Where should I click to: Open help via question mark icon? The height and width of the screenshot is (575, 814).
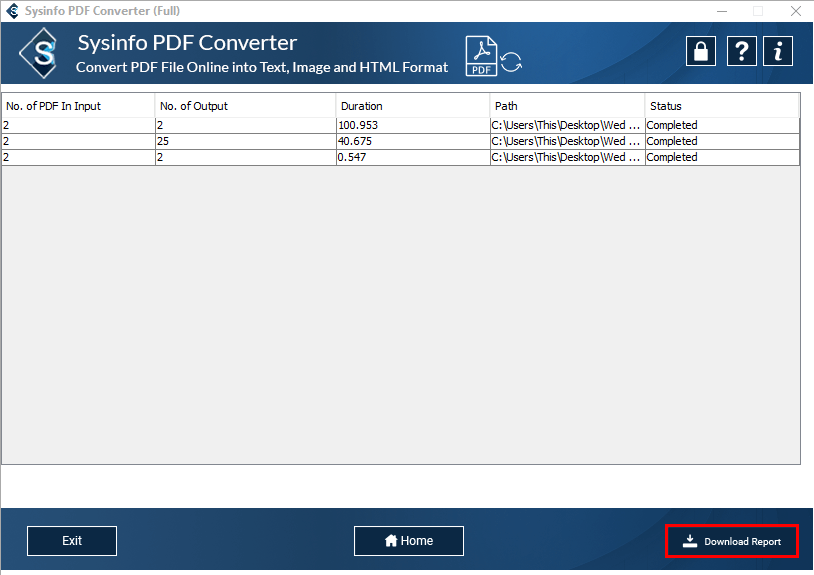click(x=740, y=51)
